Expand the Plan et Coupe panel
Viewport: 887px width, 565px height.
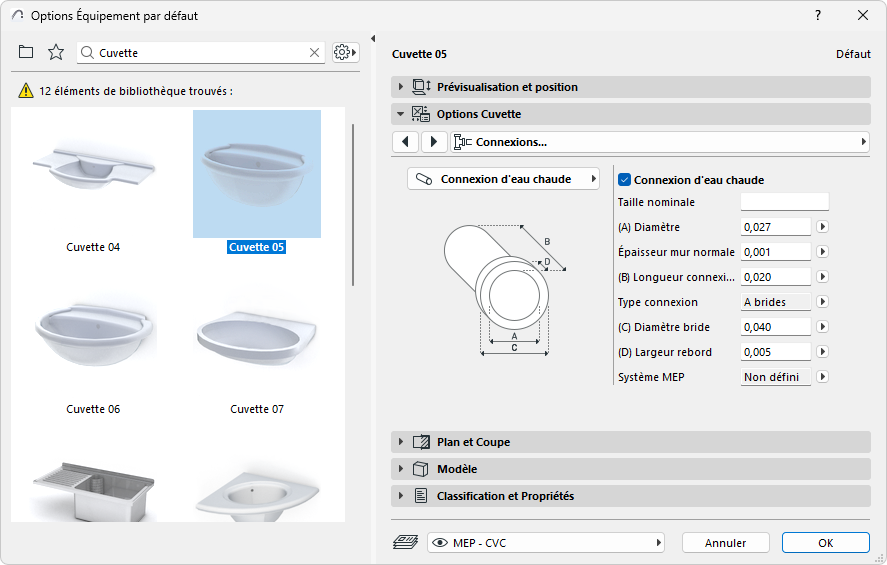401,442
